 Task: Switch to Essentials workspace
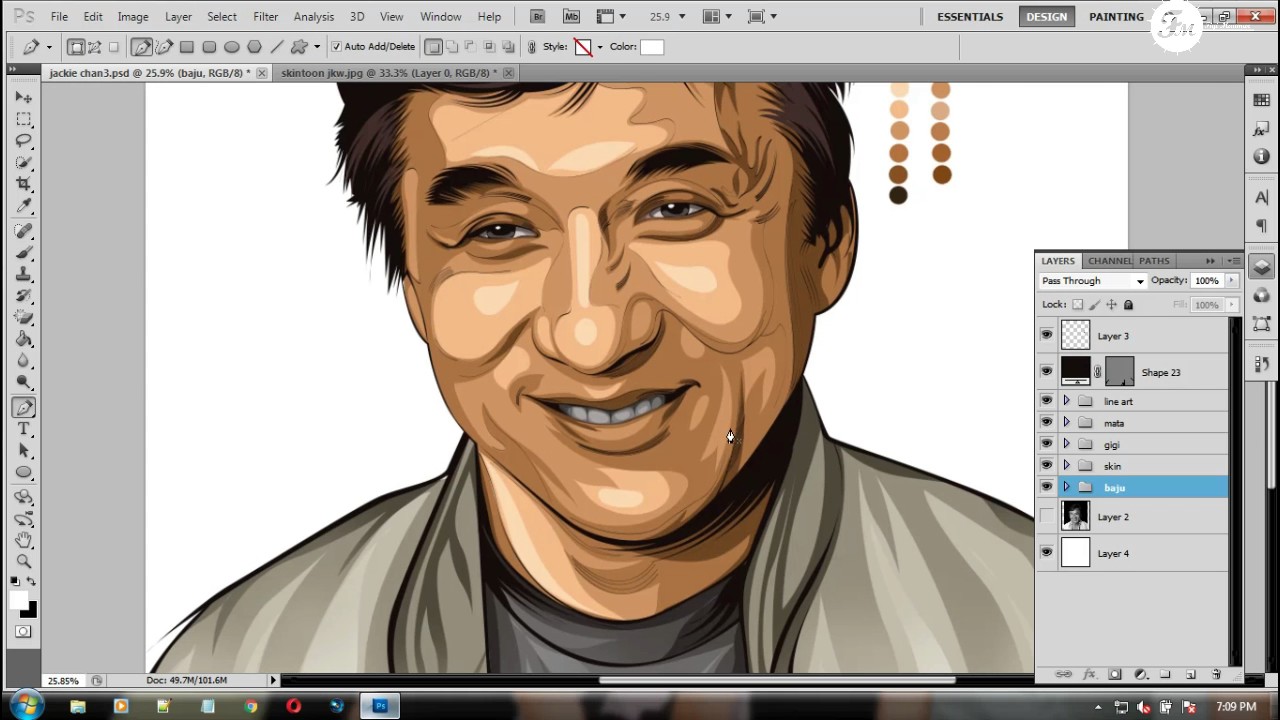point(970,16)
